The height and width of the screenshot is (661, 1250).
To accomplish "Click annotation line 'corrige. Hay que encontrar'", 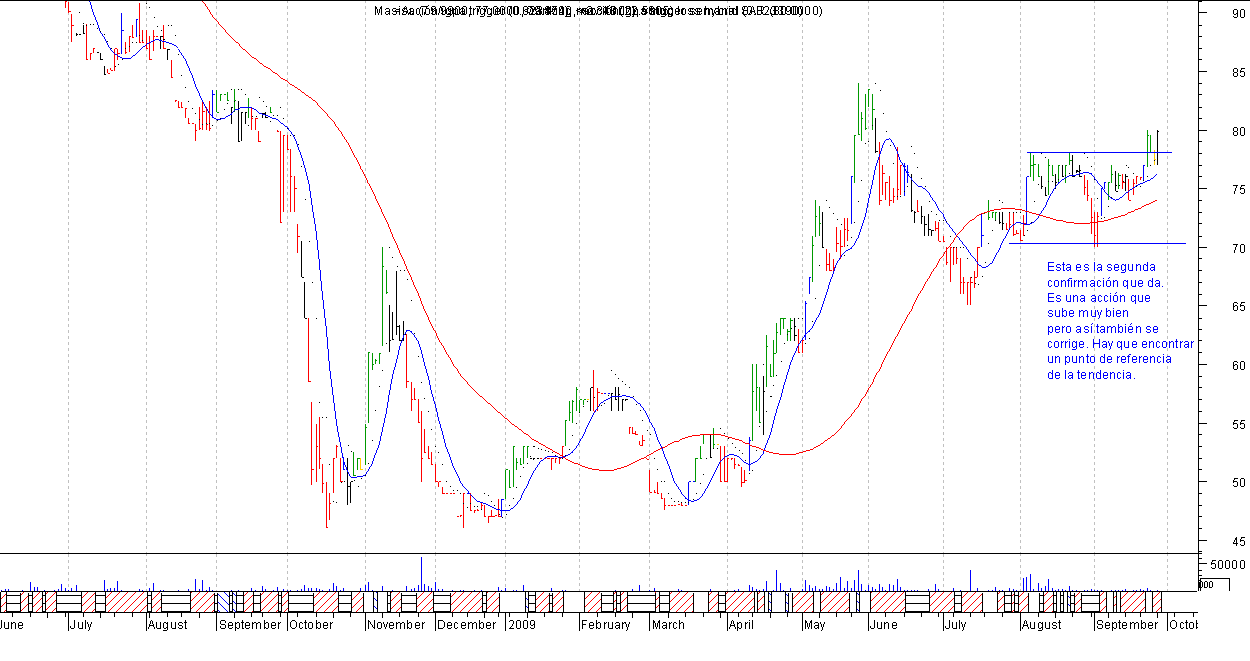I will [x=1120, y=343].
